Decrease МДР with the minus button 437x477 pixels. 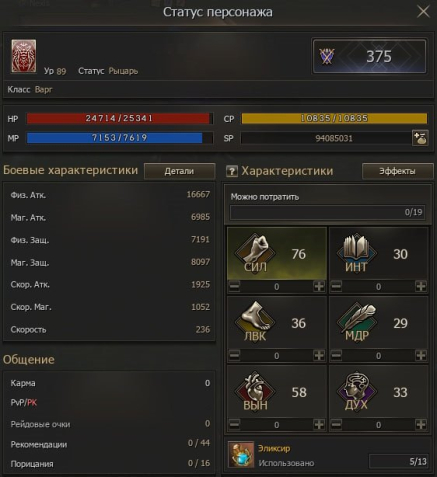point(336,355)
